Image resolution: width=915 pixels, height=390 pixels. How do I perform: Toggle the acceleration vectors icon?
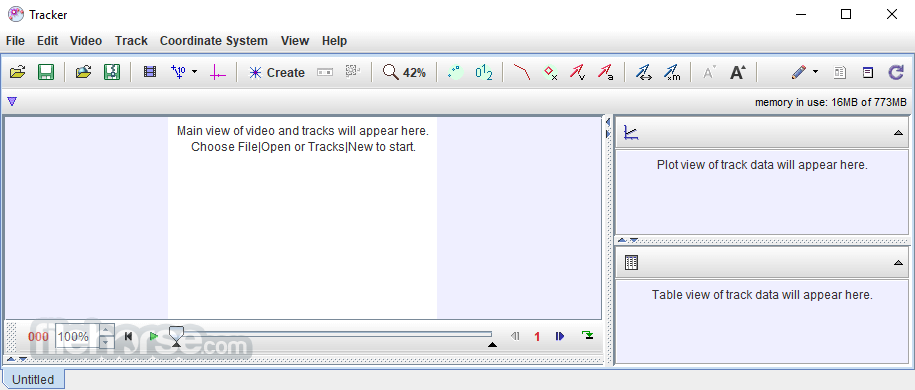tap(605, 72)
